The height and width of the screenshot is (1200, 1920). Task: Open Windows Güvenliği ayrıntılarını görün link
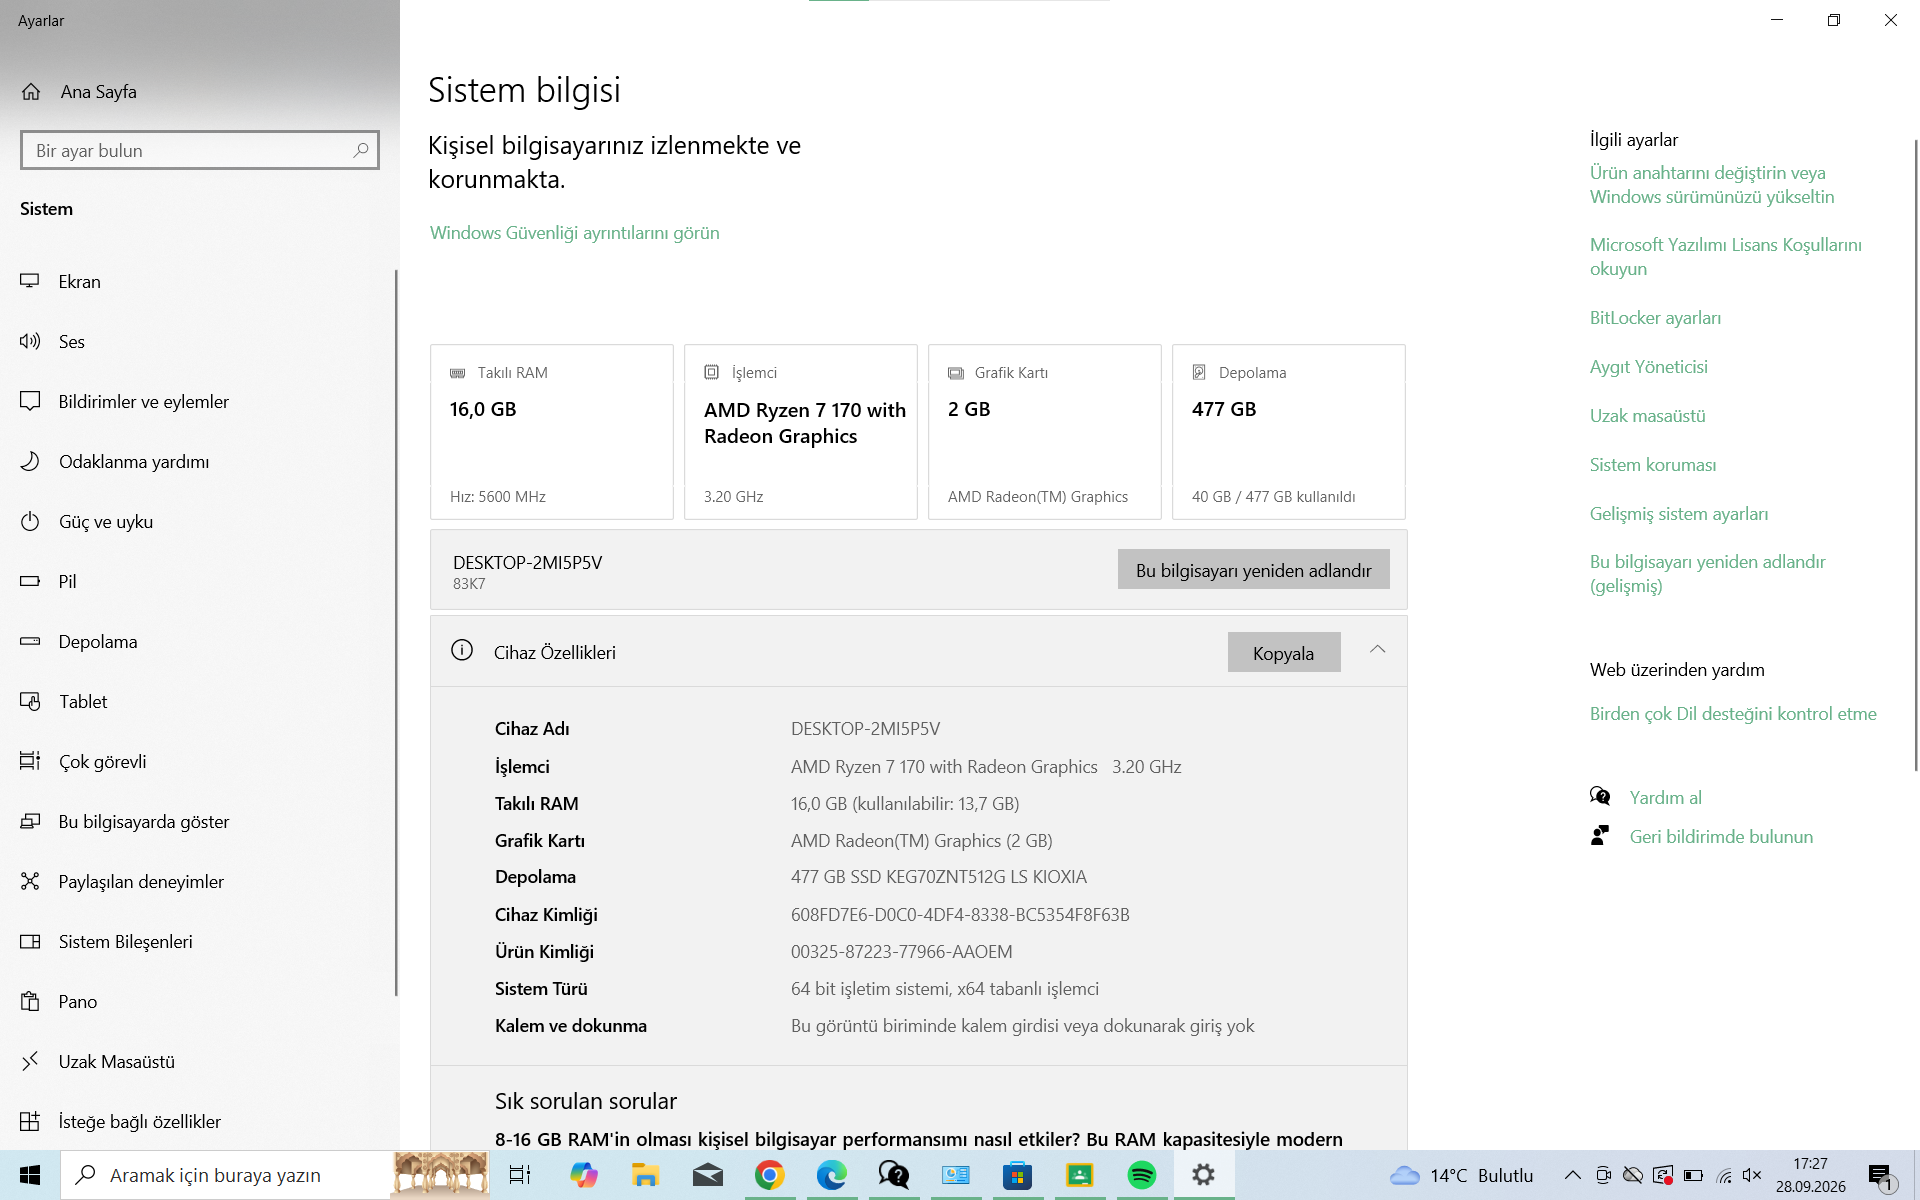[x=575, y=232]
